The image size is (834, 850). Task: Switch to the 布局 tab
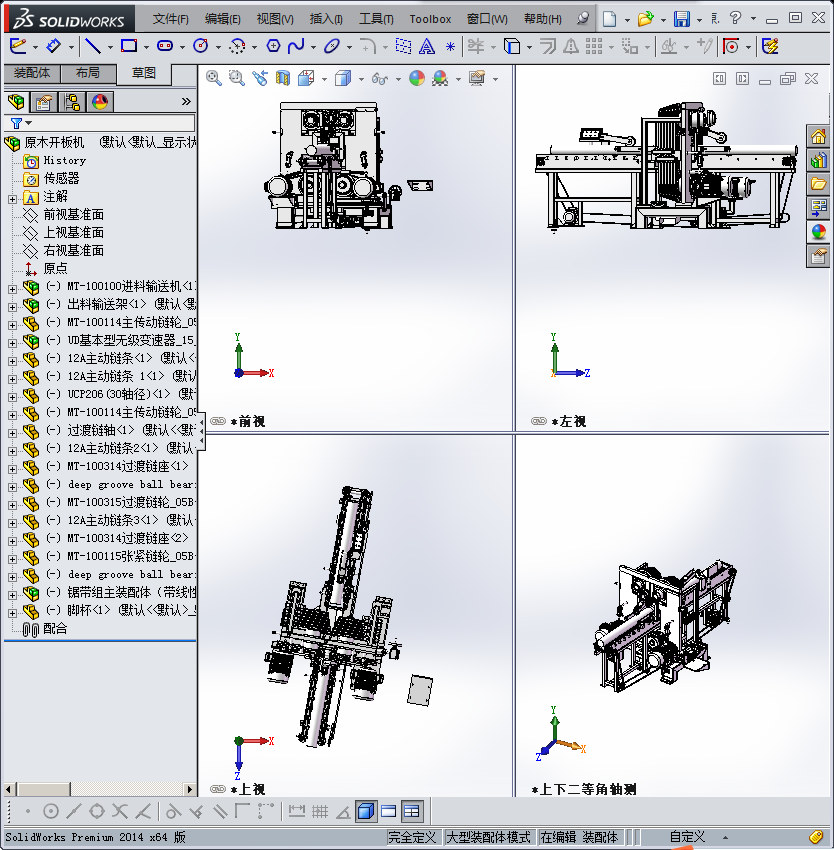87,73
